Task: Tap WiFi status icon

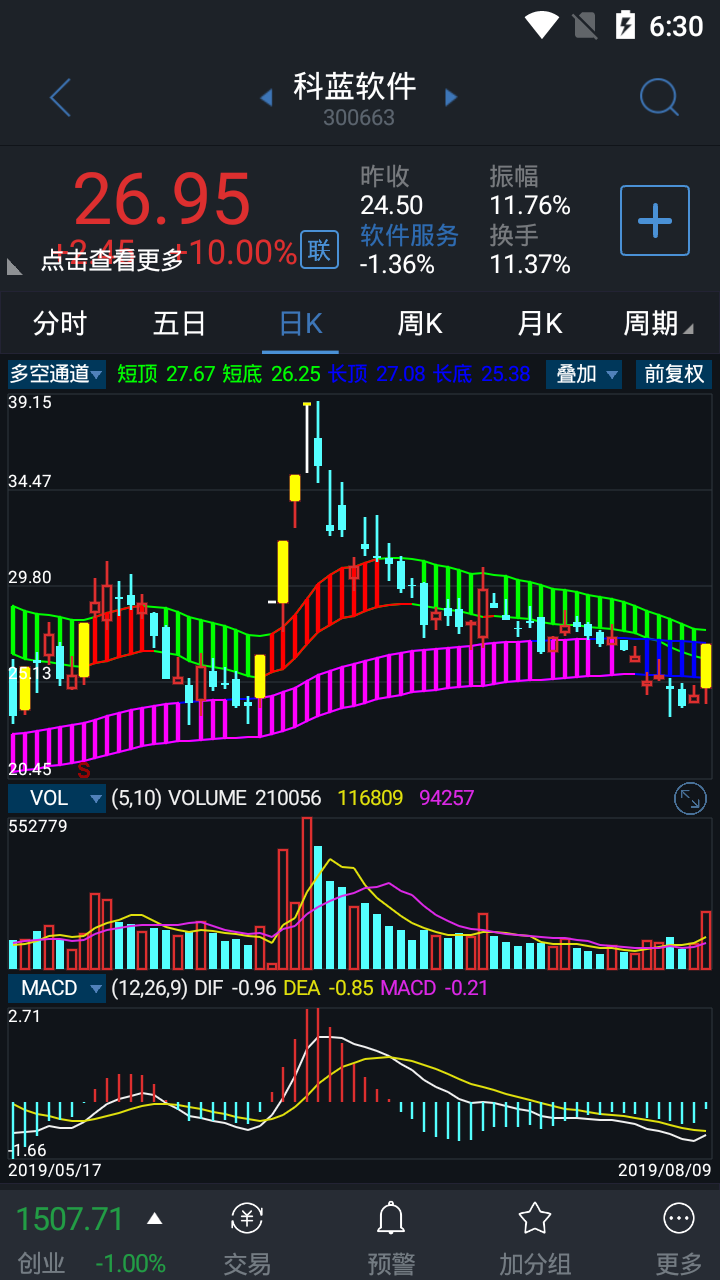Action: (541, 25)
